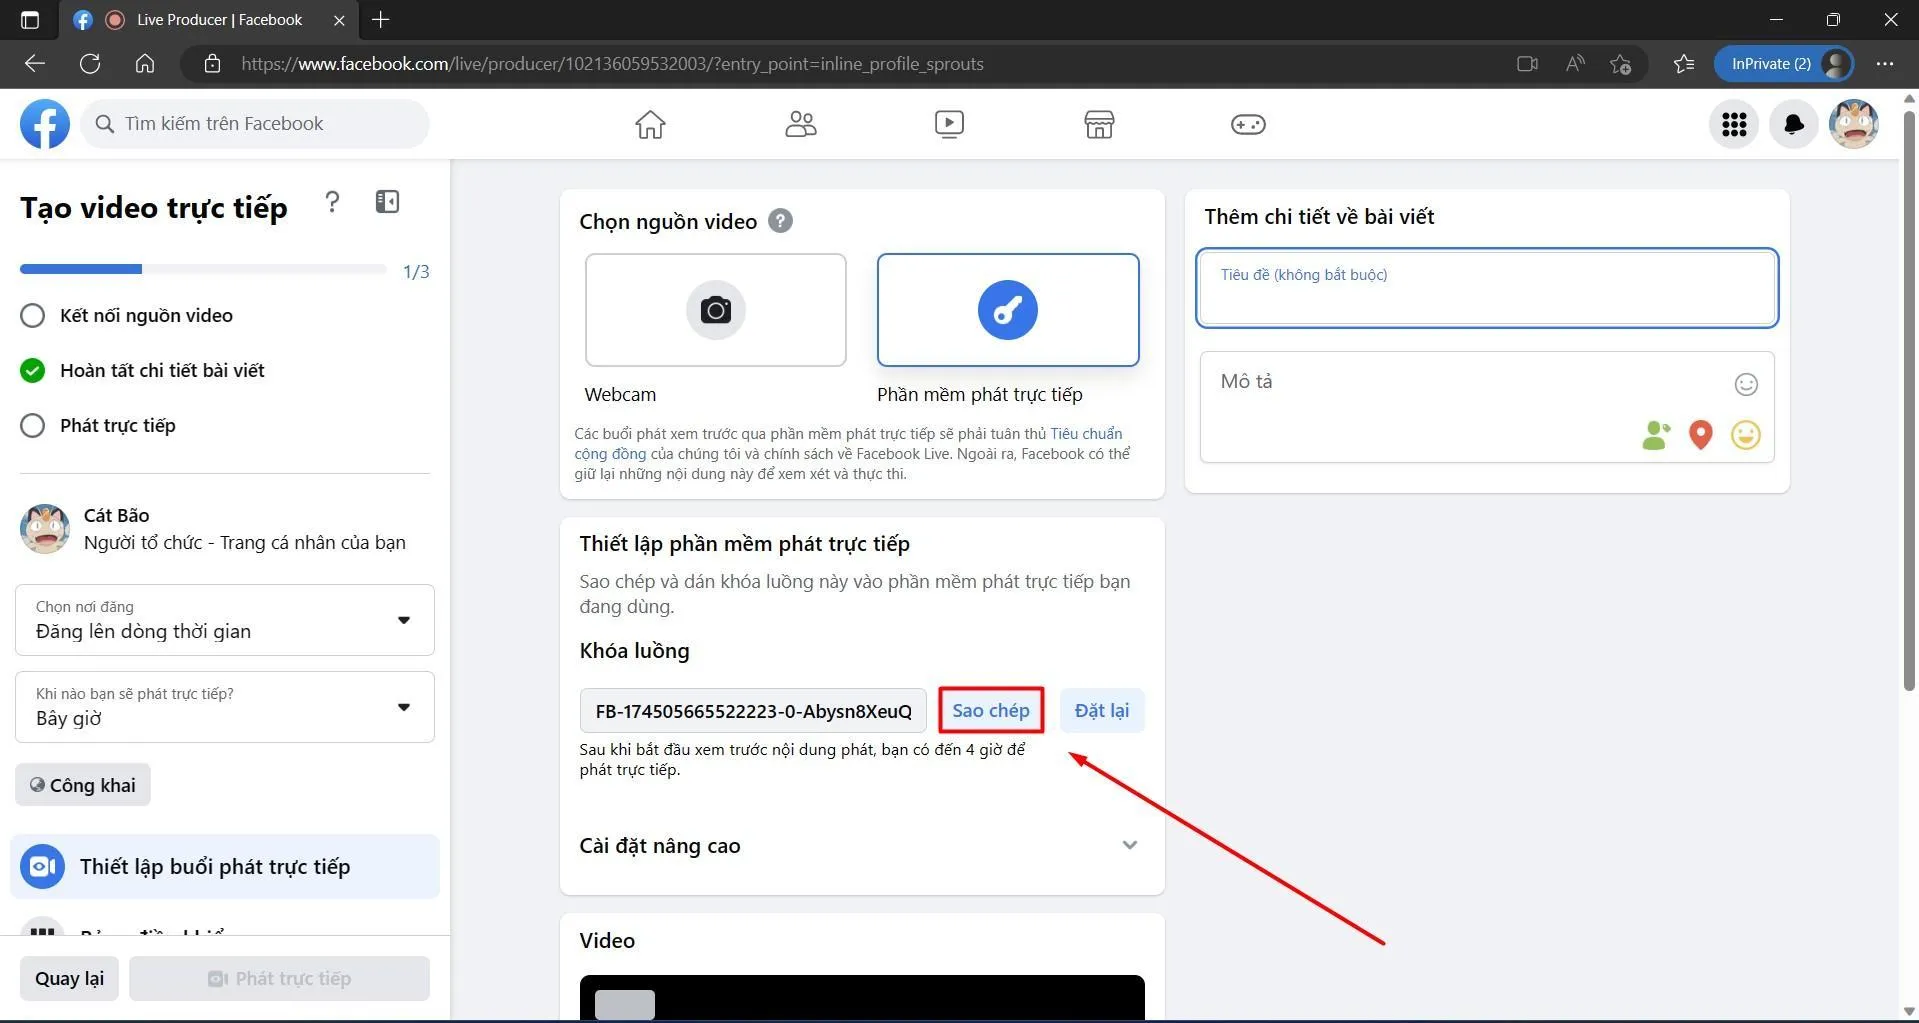Open the Gaming controller icon
This screenshot has width=1919, height=1023.
[1247, 123]
